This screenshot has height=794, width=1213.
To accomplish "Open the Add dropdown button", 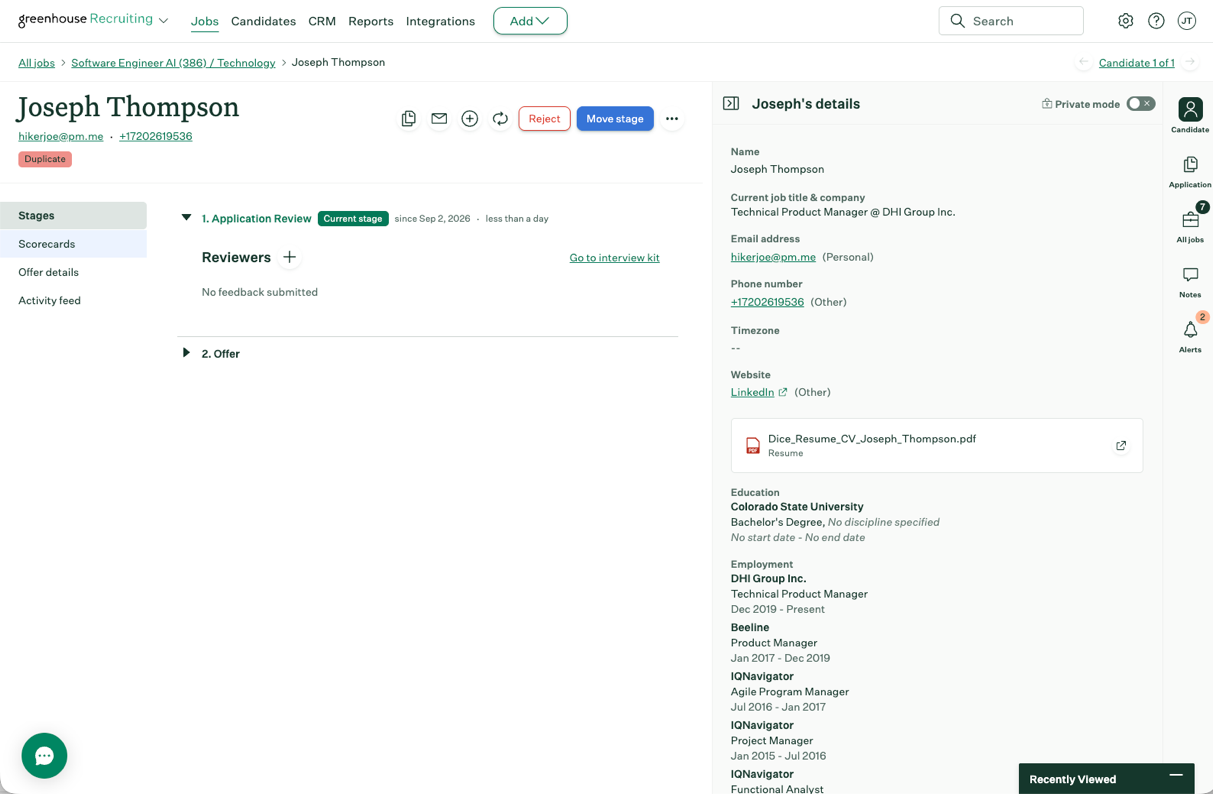I will [x=530, y=21].
